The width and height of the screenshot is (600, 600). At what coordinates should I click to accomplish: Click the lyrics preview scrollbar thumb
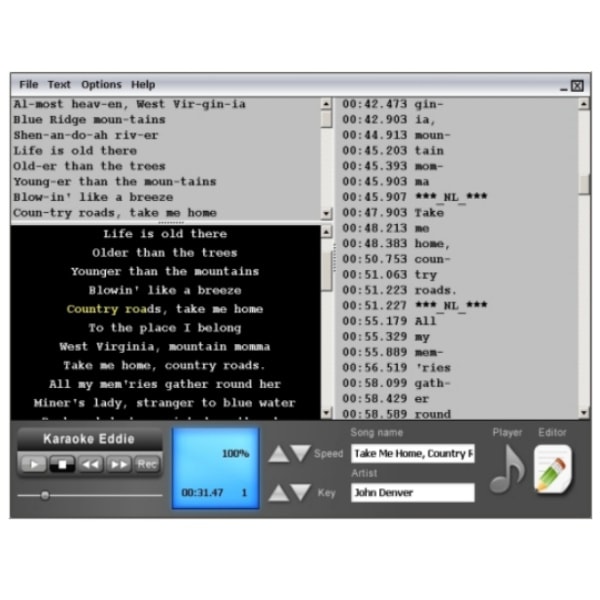[326, 271]
